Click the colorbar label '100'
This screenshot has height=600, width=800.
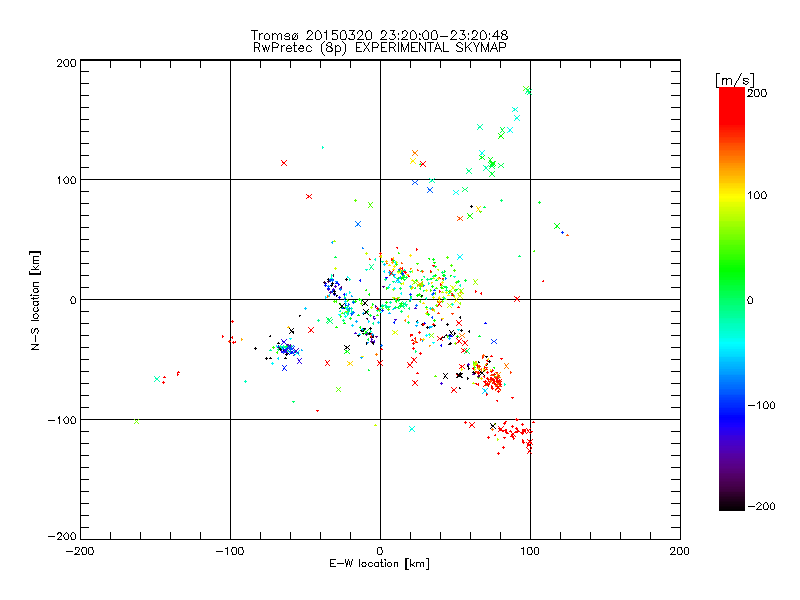[756, 195]
